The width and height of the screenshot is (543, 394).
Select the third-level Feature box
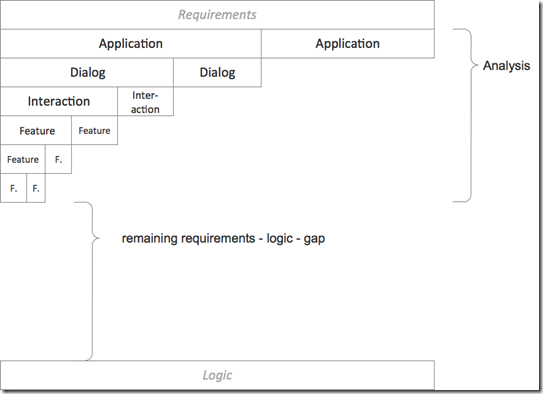click(23, 159)
